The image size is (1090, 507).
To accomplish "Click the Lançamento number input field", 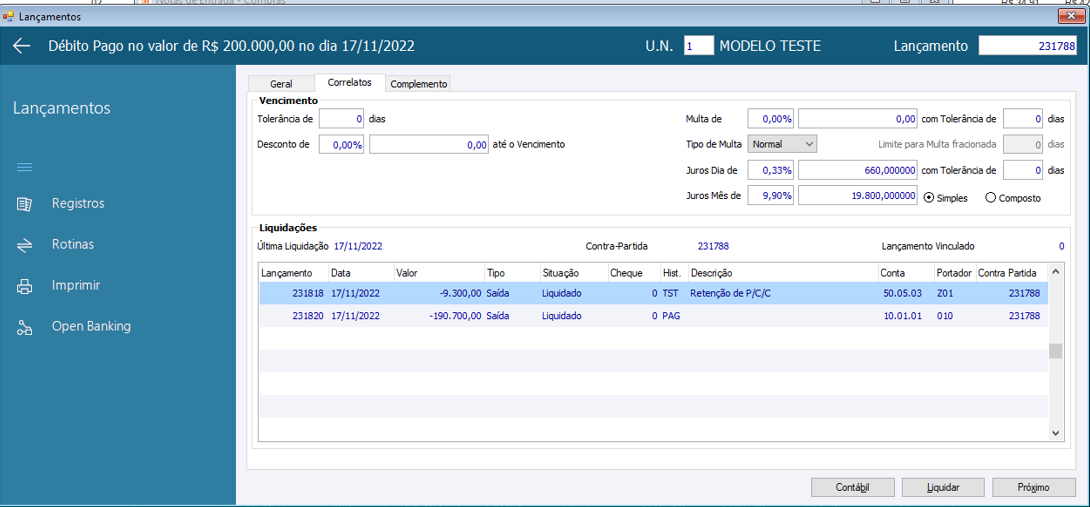I will (1027, 46).
